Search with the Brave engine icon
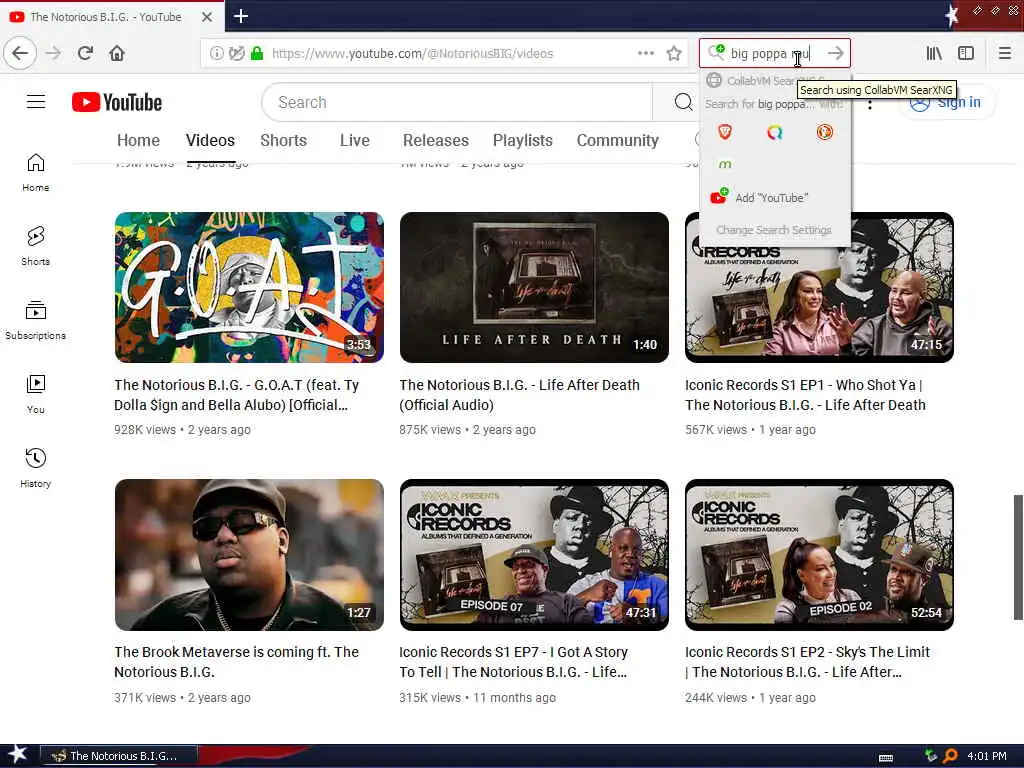This screenshot has width=1024, height=768. tap(724, 132)
